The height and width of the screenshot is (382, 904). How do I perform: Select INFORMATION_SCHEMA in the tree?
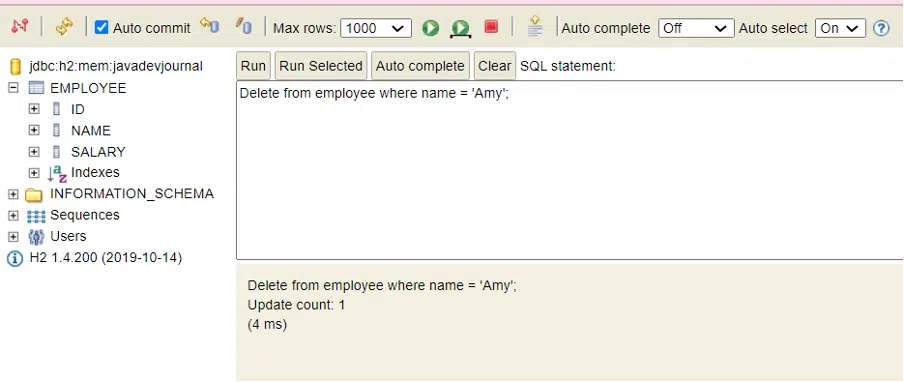pos(132,194)
